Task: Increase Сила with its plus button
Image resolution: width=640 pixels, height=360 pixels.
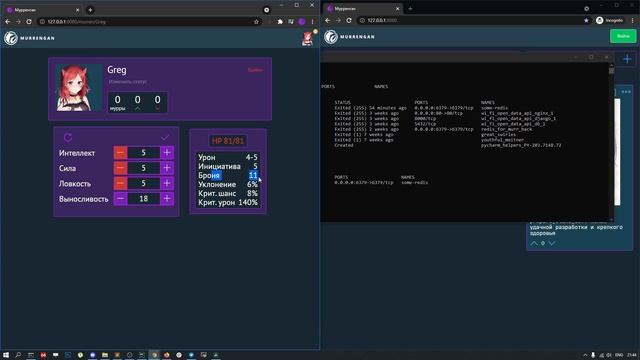Action: (167, 168)
